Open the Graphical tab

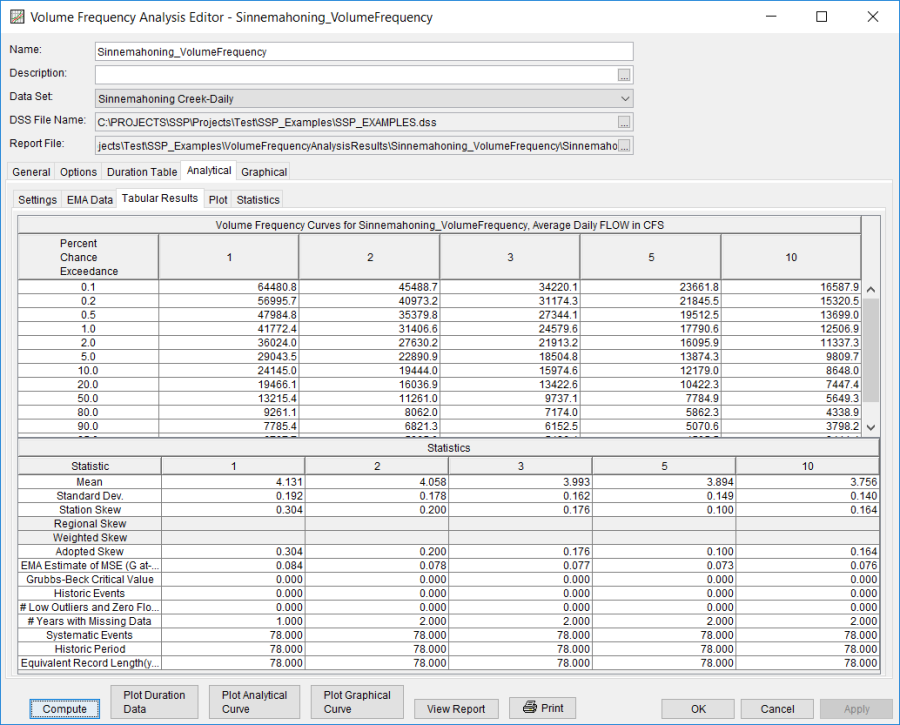pyautogui.click(x=263, y=172)
